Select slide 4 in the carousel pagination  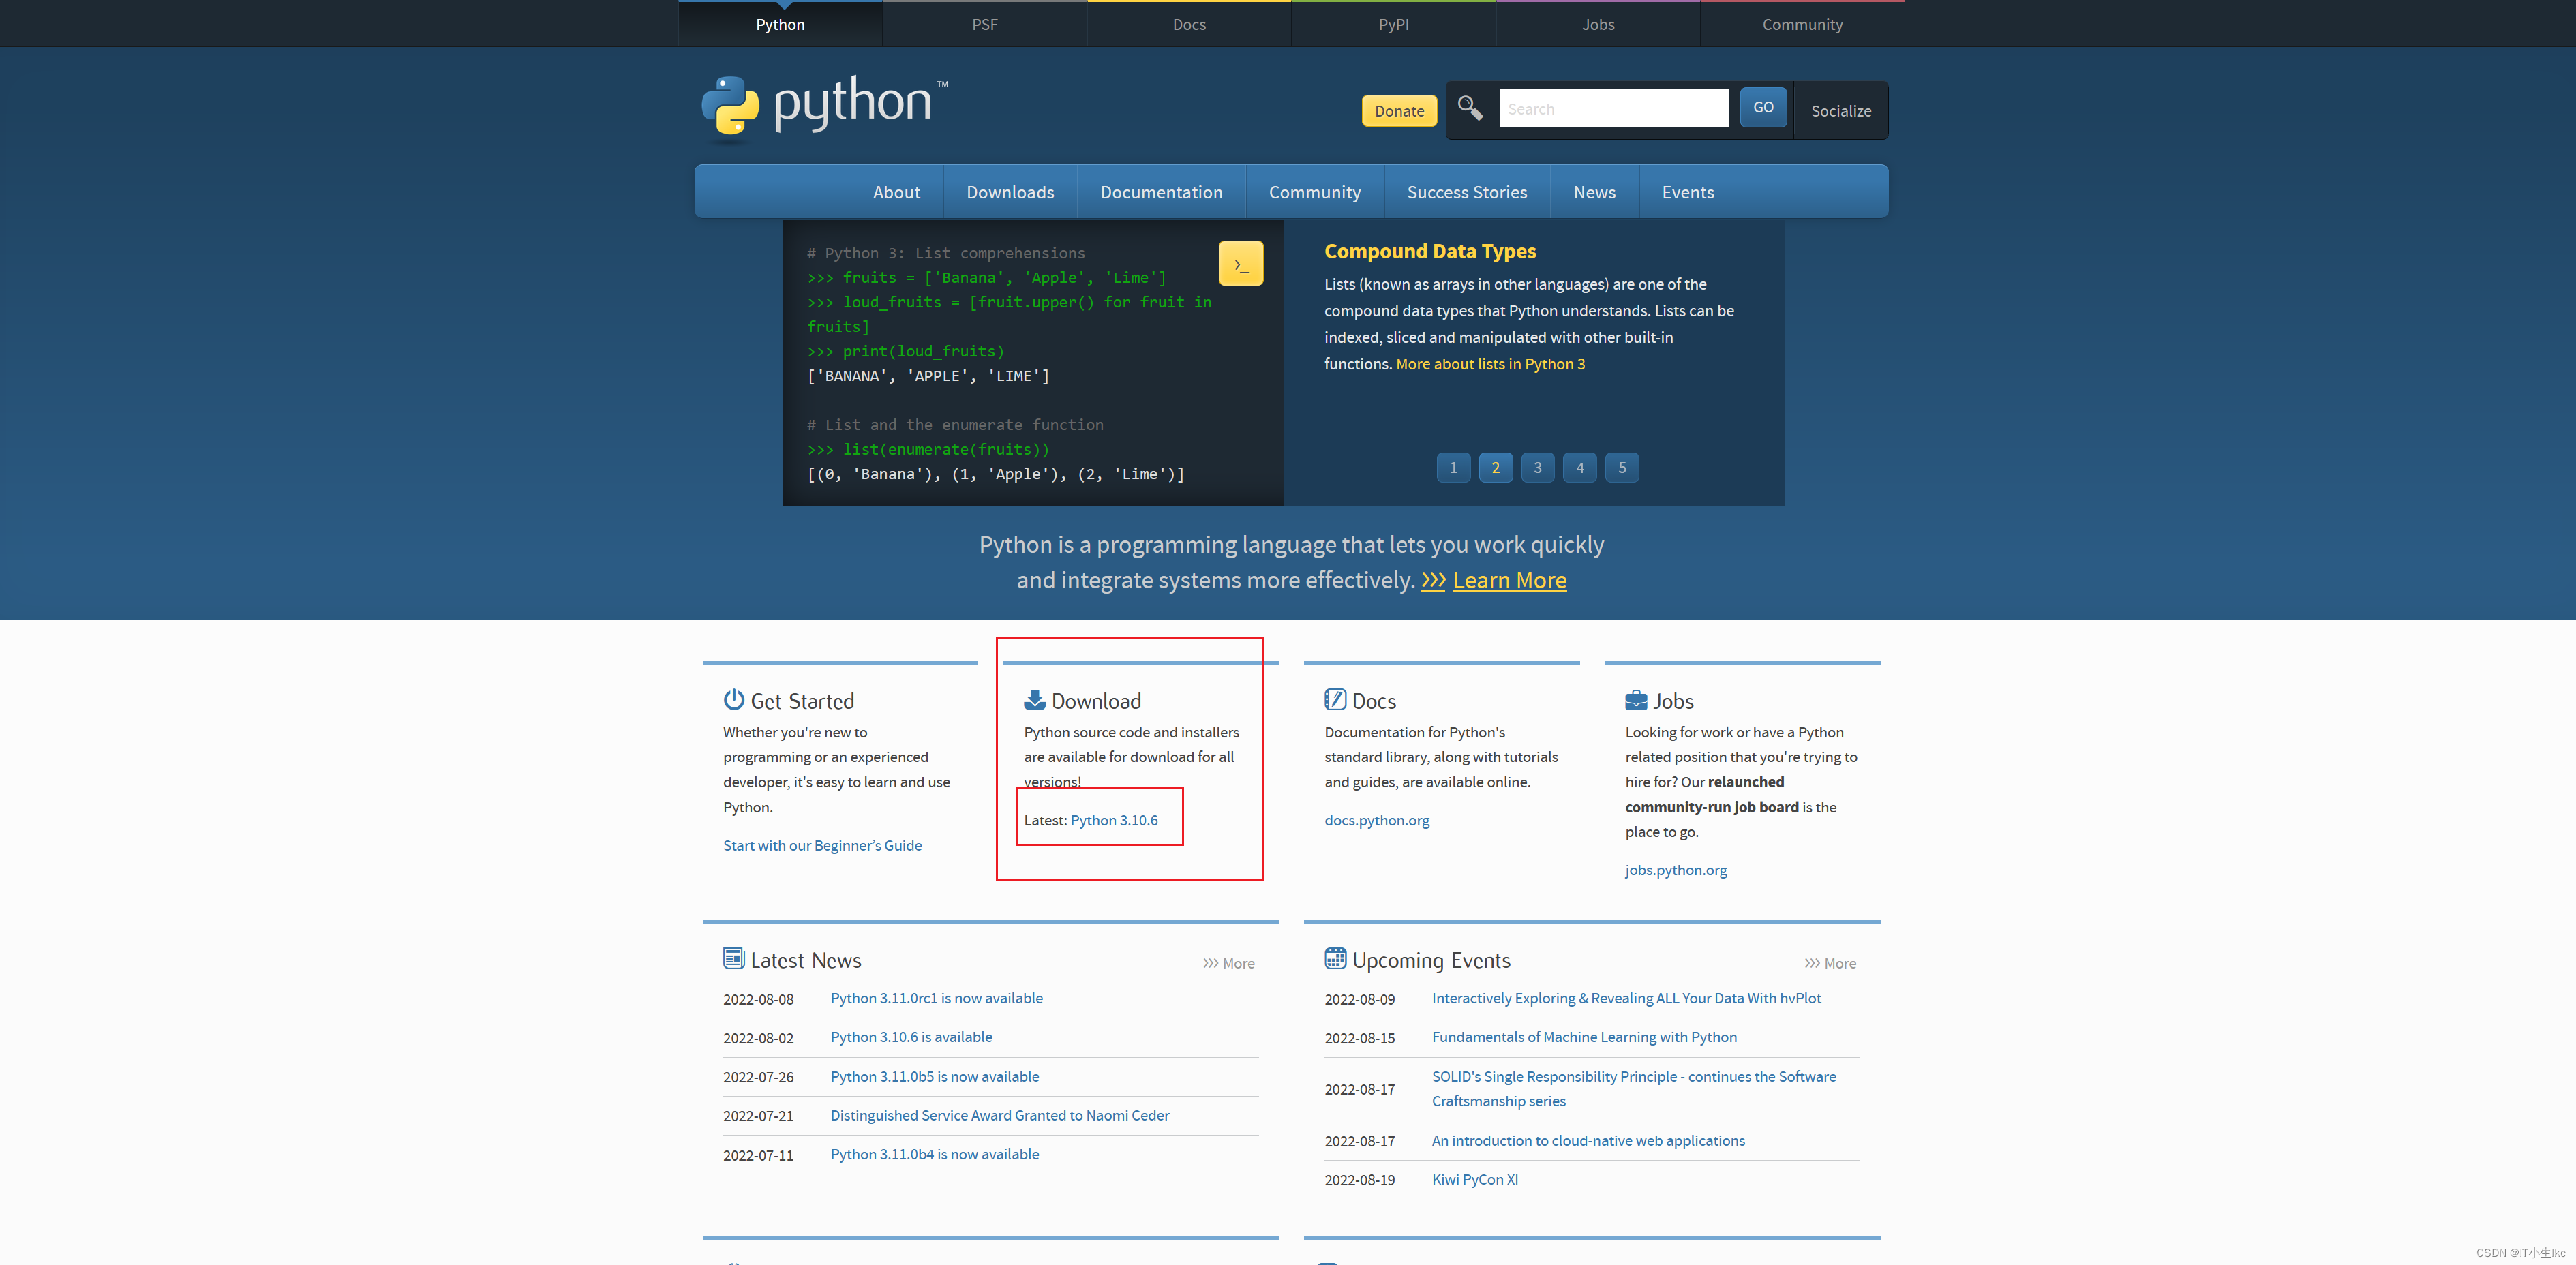click(x=1579, y=467)
